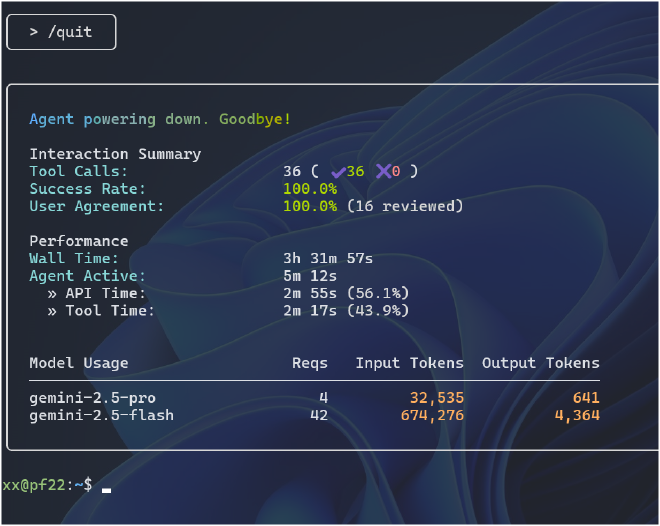Click the 674,276 input tokens value

pyautogui.click(x=432, y=416)
